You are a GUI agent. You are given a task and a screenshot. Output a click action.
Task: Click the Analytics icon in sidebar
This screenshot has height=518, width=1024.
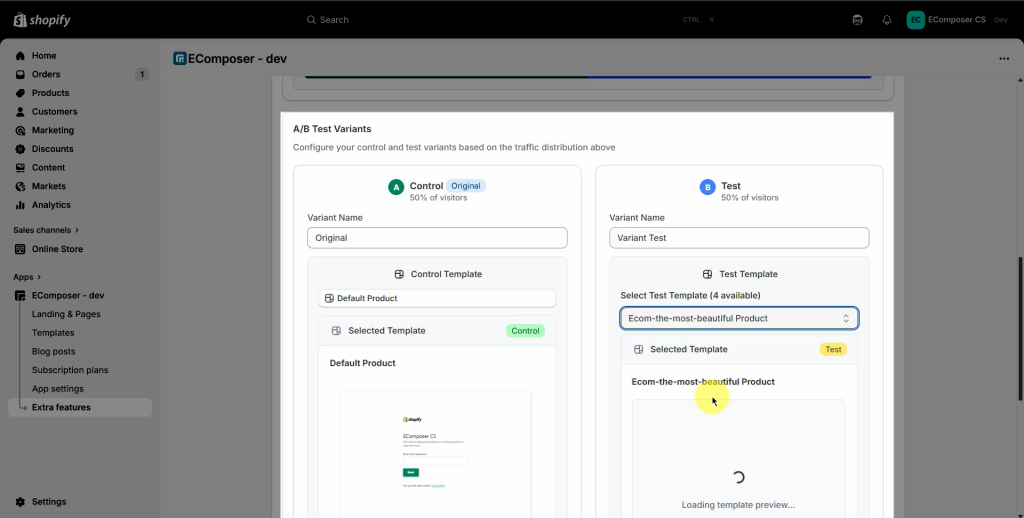pos(21,205)
